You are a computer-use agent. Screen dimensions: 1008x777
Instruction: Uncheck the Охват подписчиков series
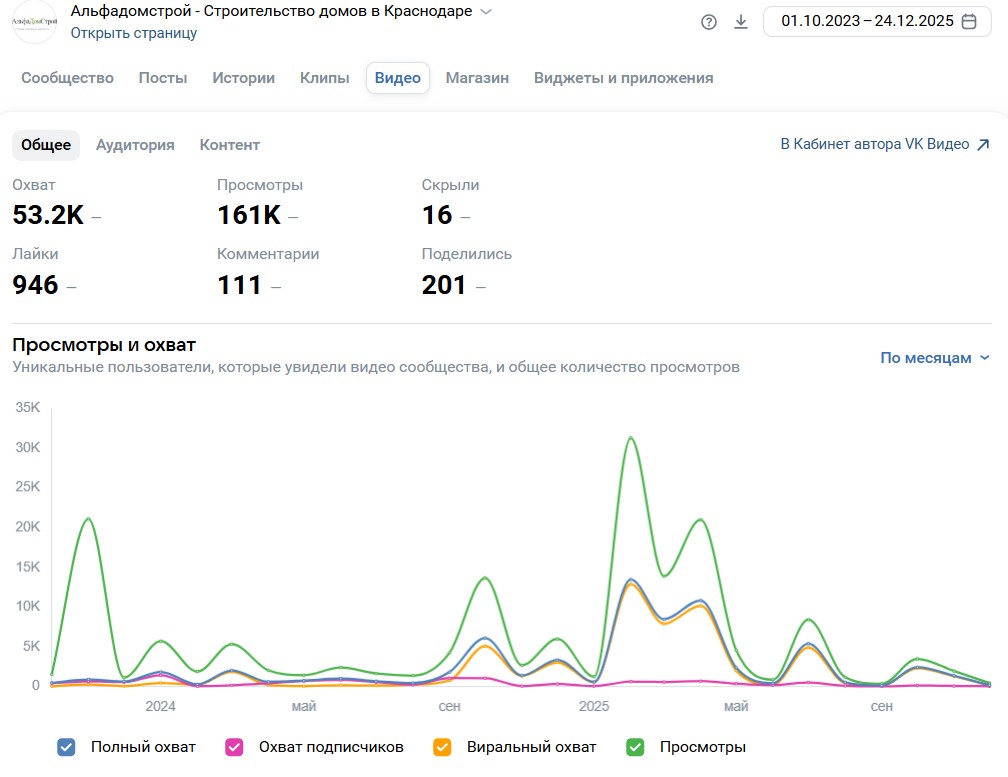[235, 747]
